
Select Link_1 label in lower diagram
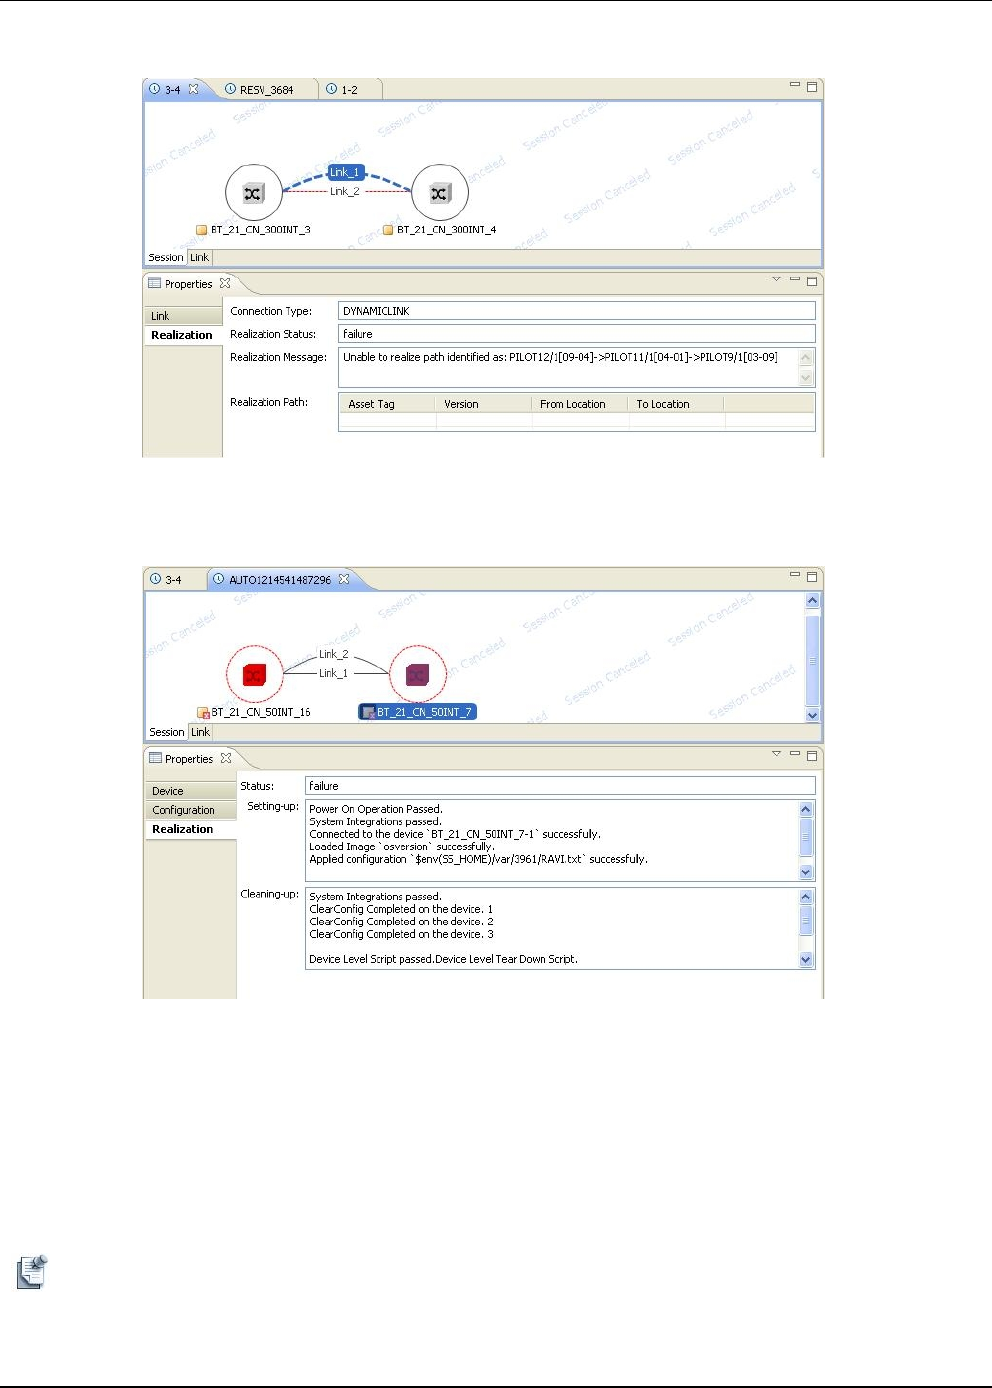click(333, 673)
